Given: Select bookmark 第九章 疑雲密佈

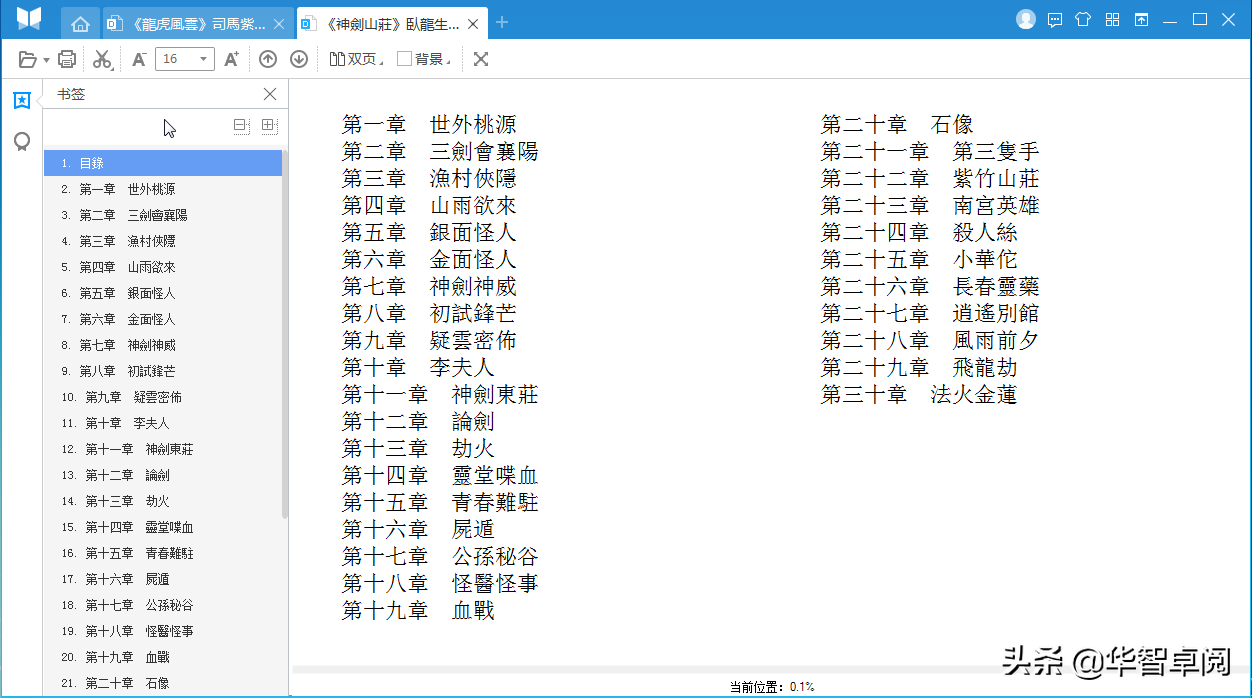Looking at the screenshot, I should pyautogui.click(x=163, y=397).
